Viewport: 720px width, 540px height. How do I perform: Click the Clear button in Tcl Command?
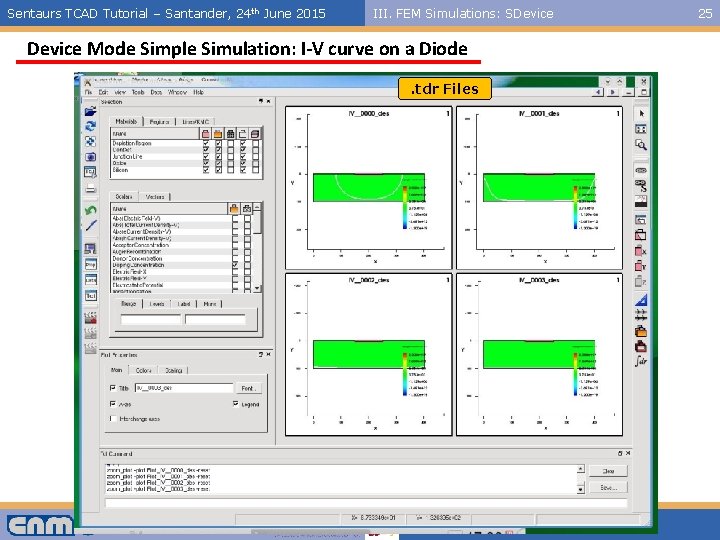(608, 471)
